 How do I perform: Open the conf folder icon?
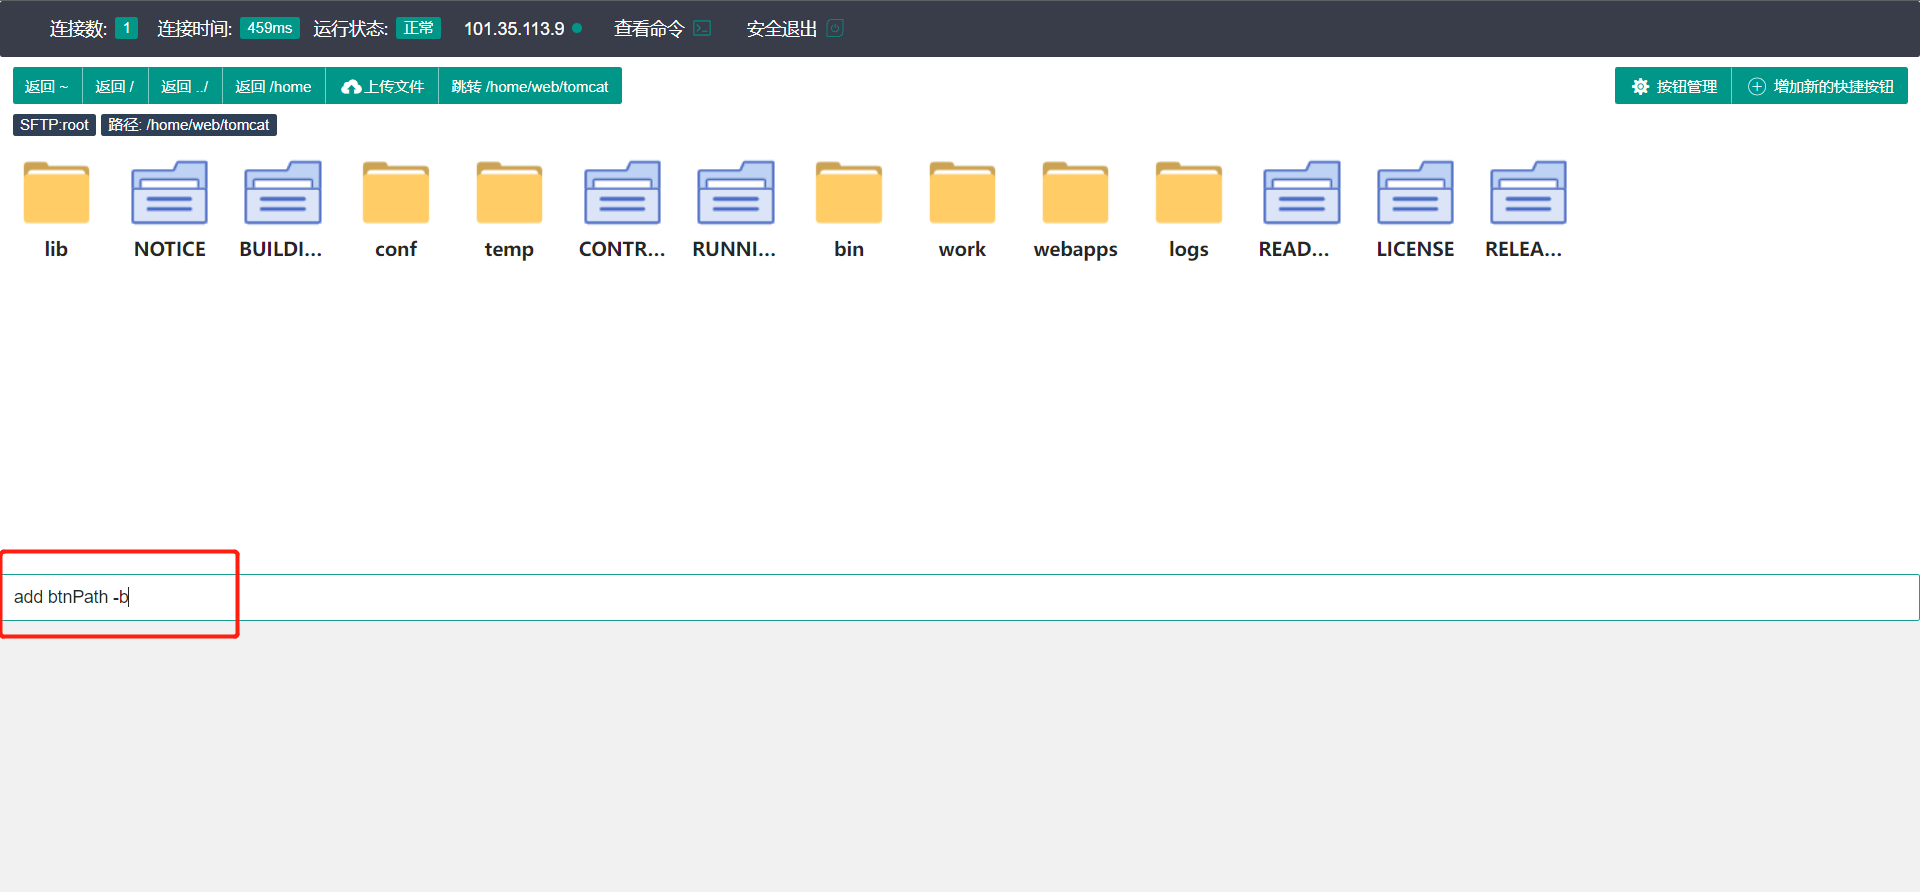point(396,192)
